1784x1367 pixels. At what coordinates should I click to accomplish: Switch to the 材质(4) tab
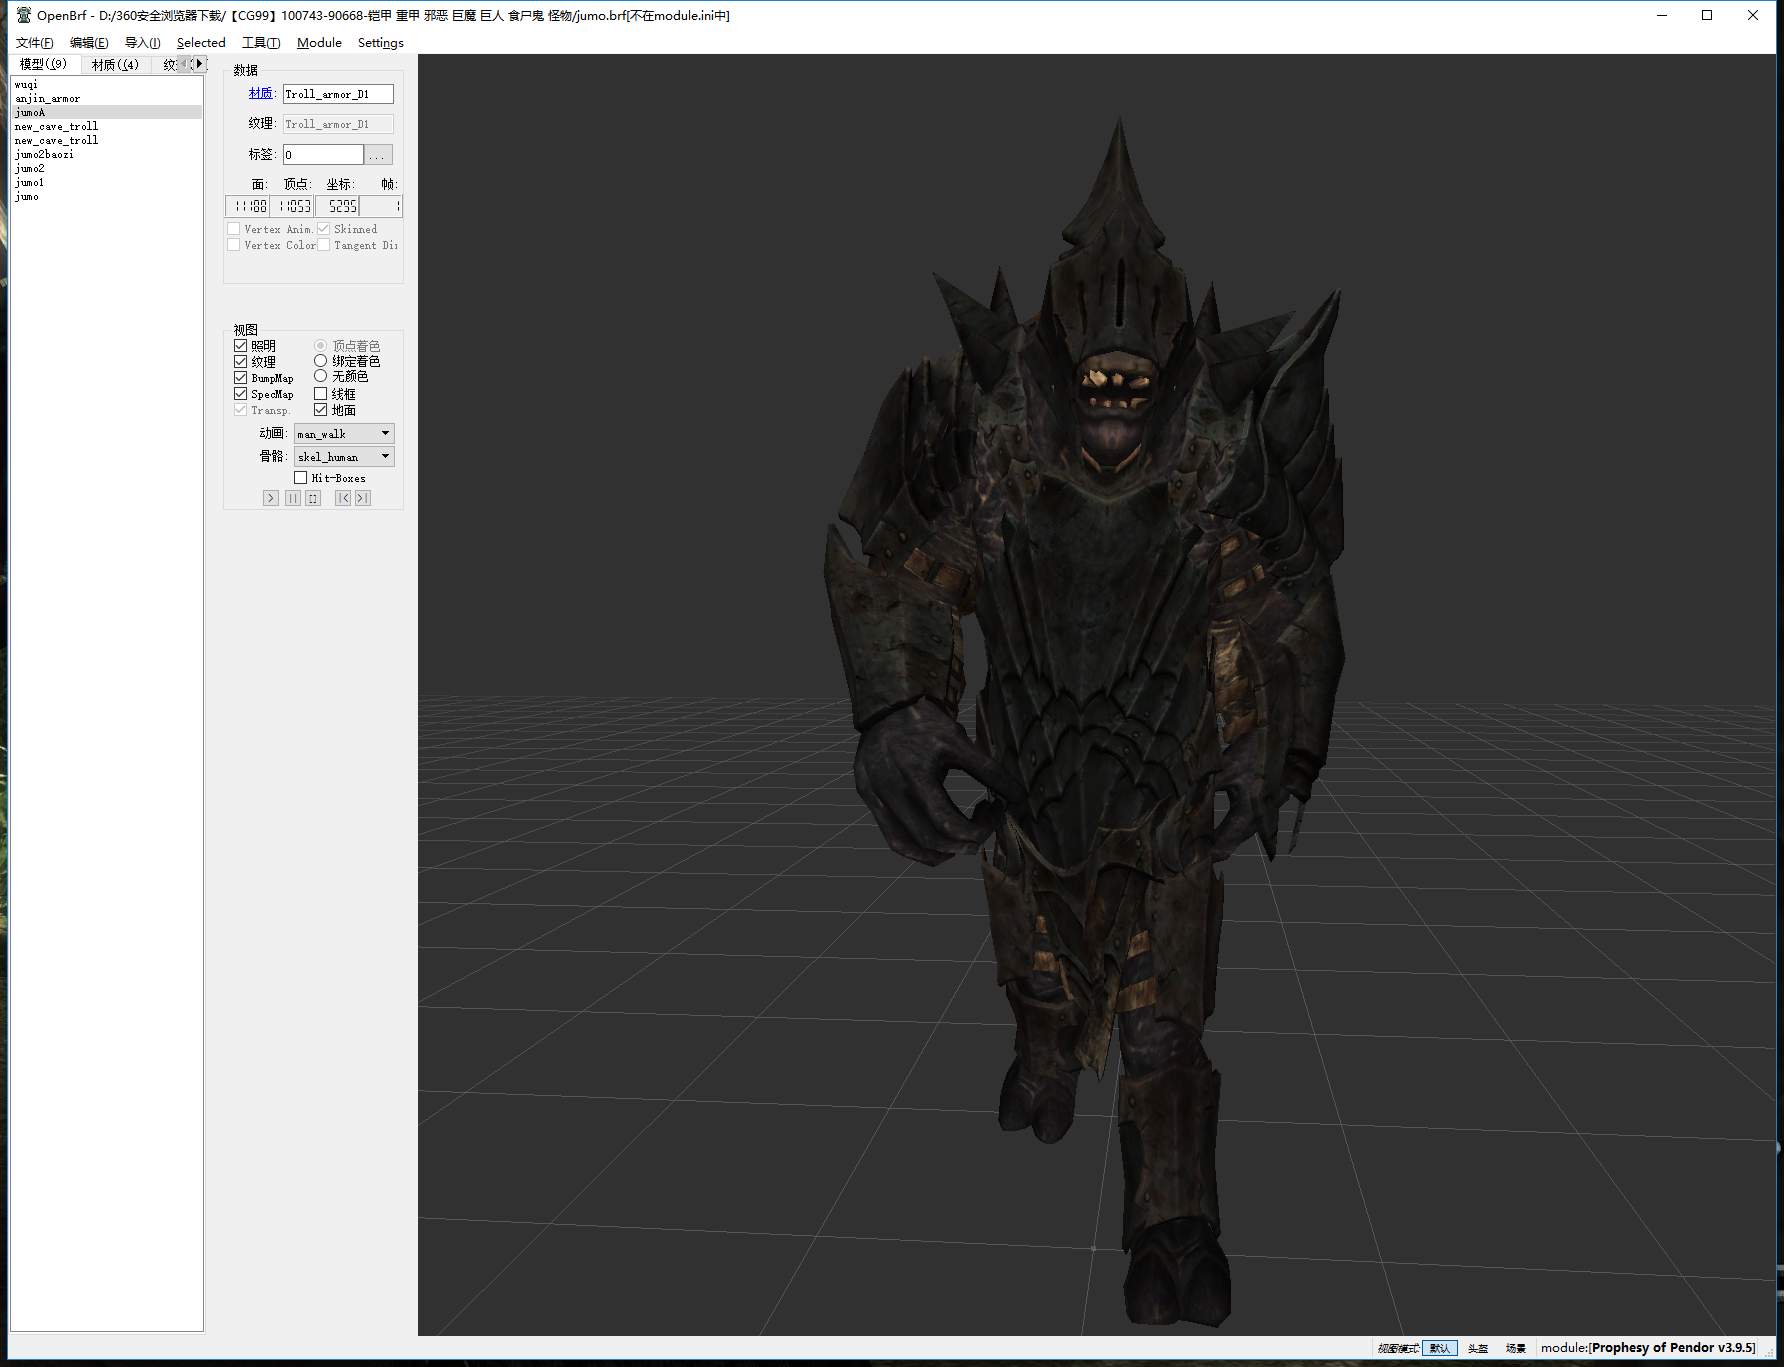point(115,65)
